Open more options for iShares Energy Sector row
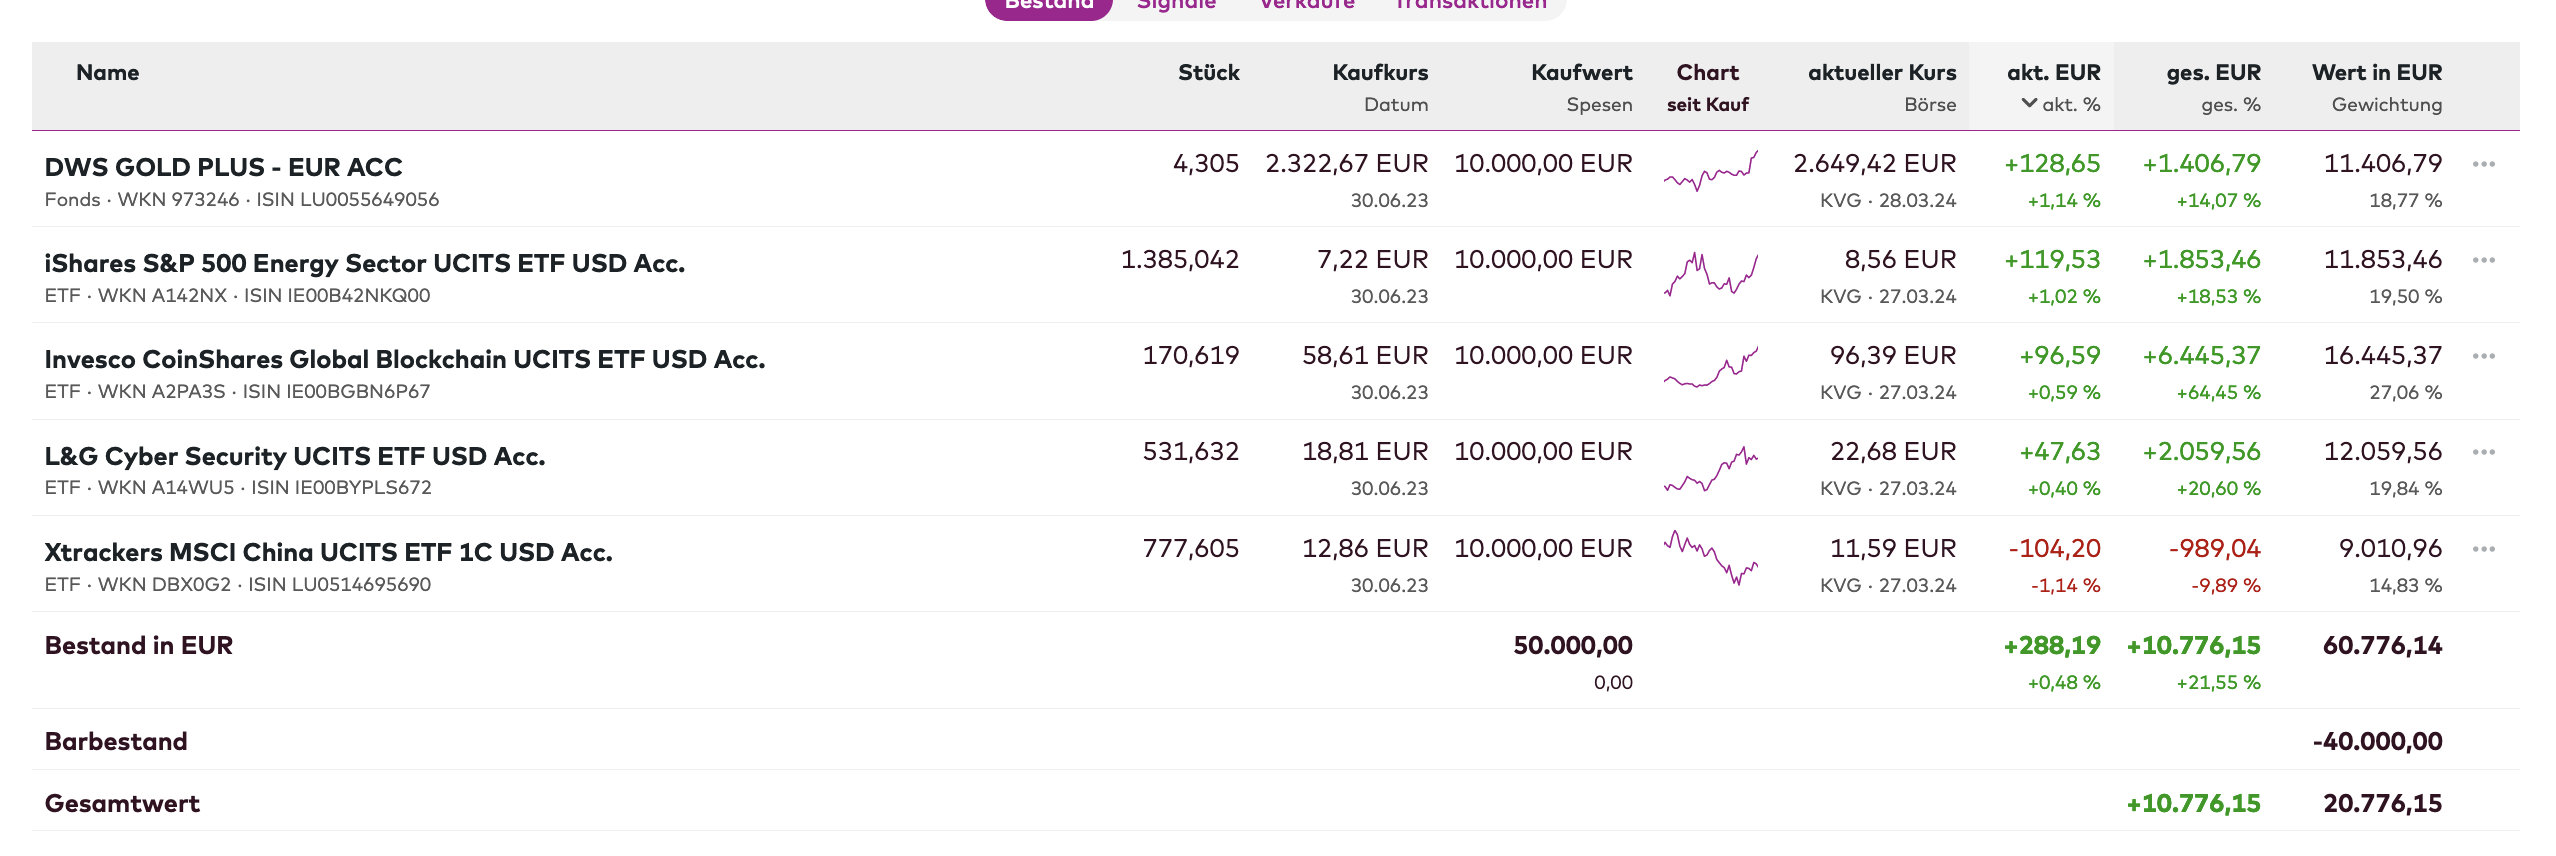2556x856 pixels. coord(2483,260)
